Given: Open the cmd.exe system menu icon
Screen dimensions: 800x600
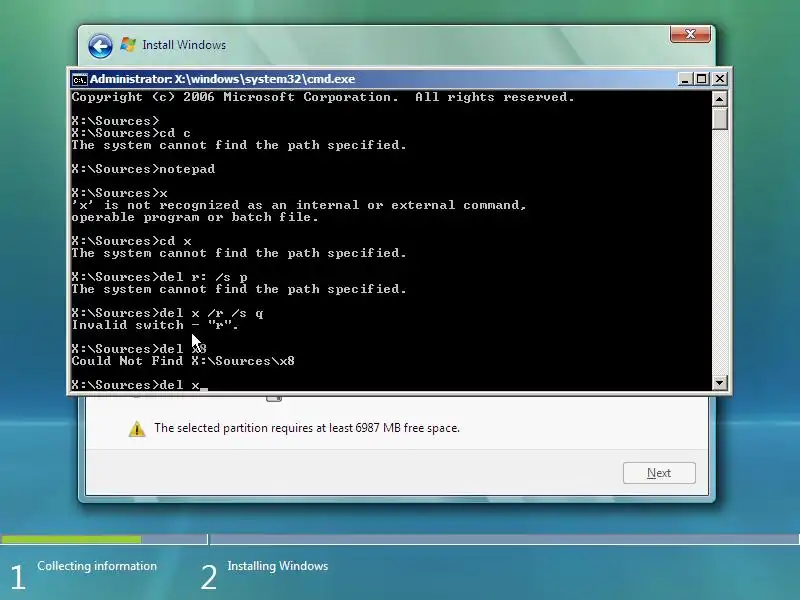Looking at the screenshot, I should [79, 80].
